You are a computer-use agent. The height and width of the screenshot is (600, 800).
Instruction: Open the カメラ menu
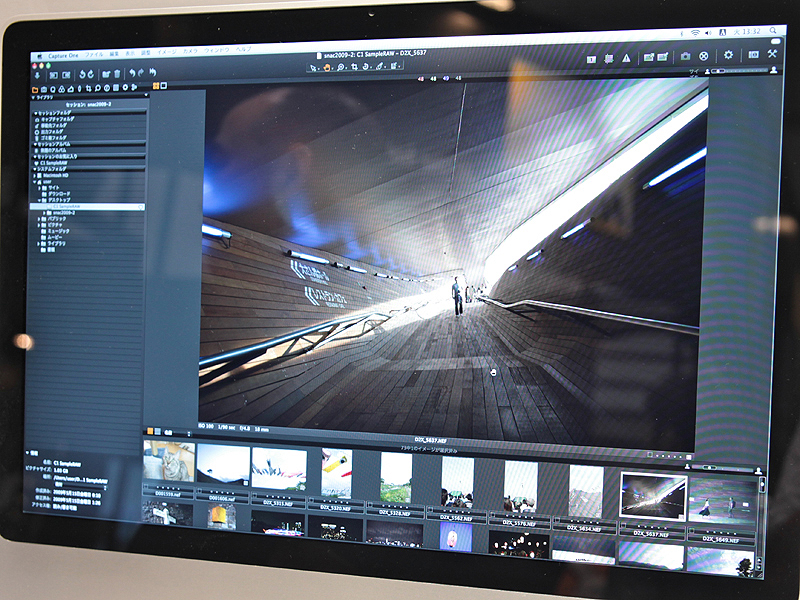(x=190, y=52)
